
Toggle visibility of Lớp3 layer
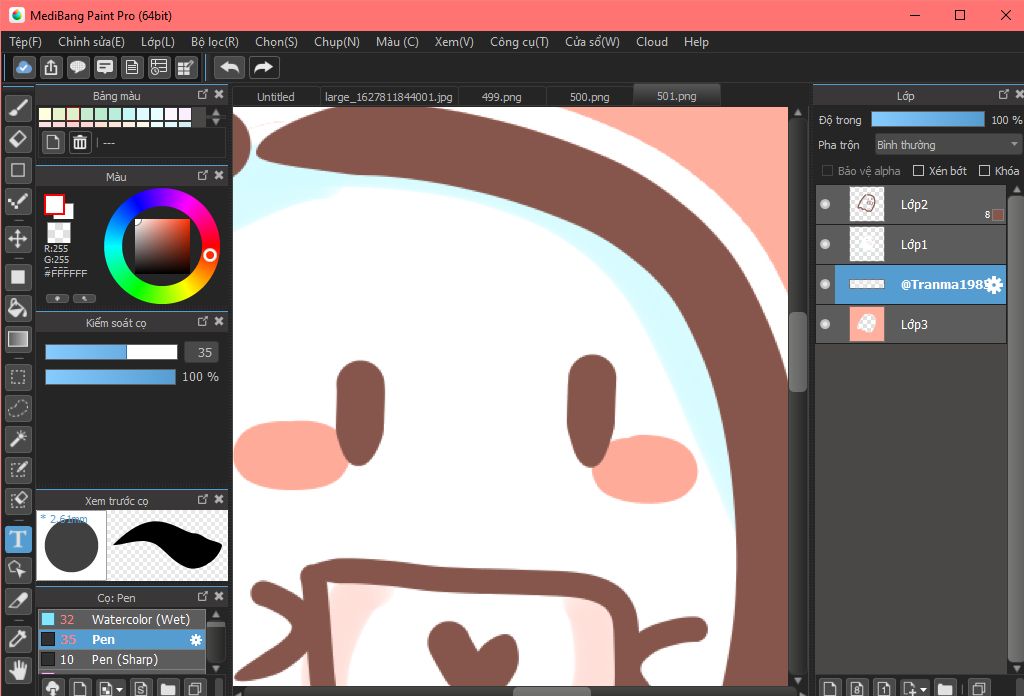click(x=825, y=324)
